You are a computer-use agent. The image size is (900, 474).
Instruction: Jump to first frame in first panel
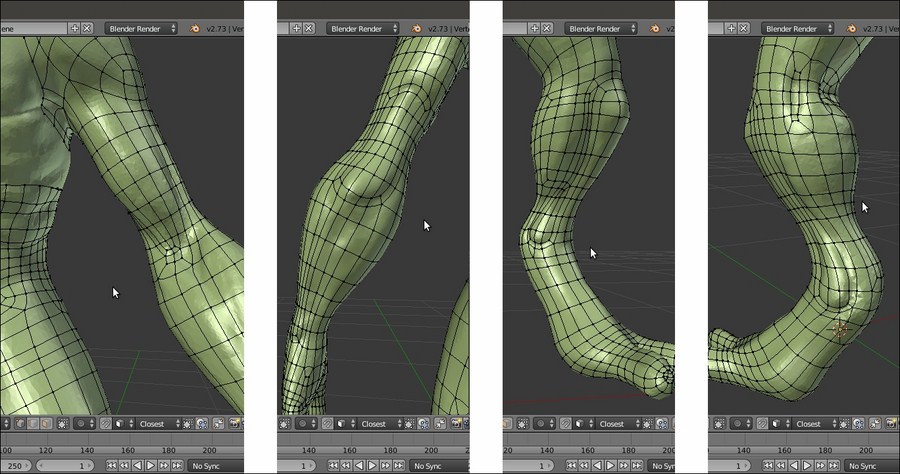pos(111,466)
